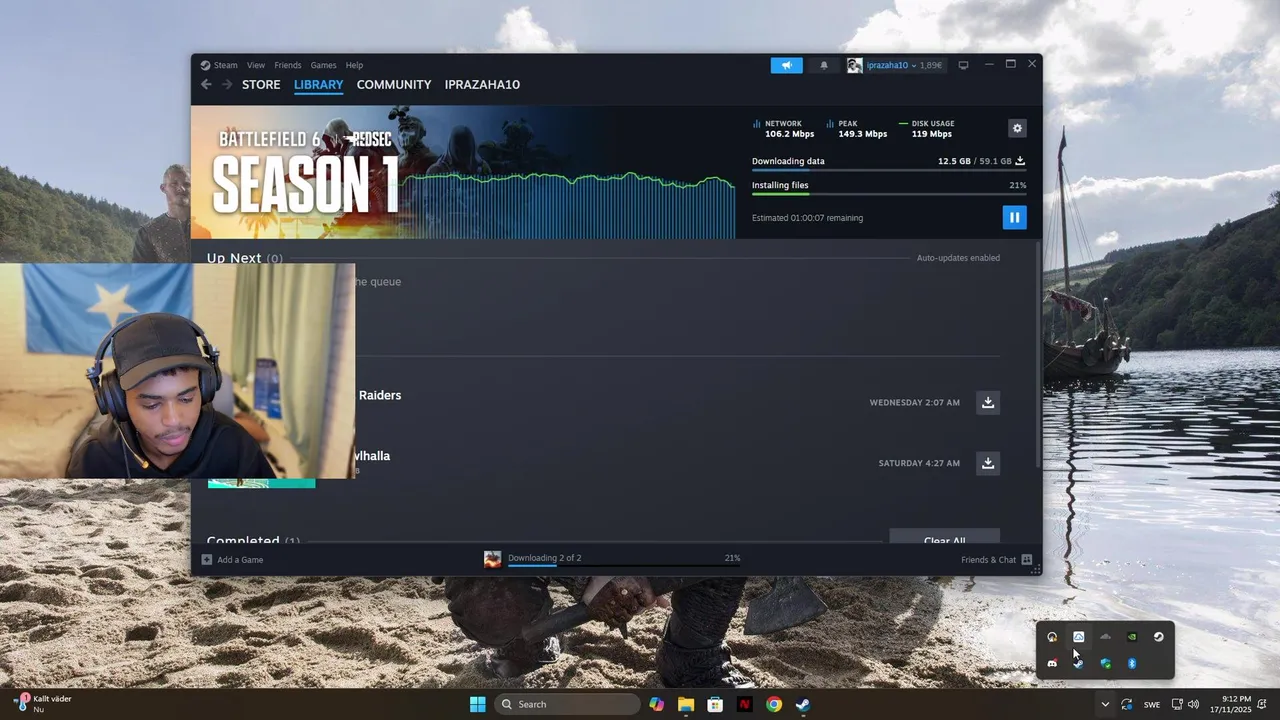Open the Help menu
The width and height of the screenshot is (1280, 720).
(x=354, y=65)
